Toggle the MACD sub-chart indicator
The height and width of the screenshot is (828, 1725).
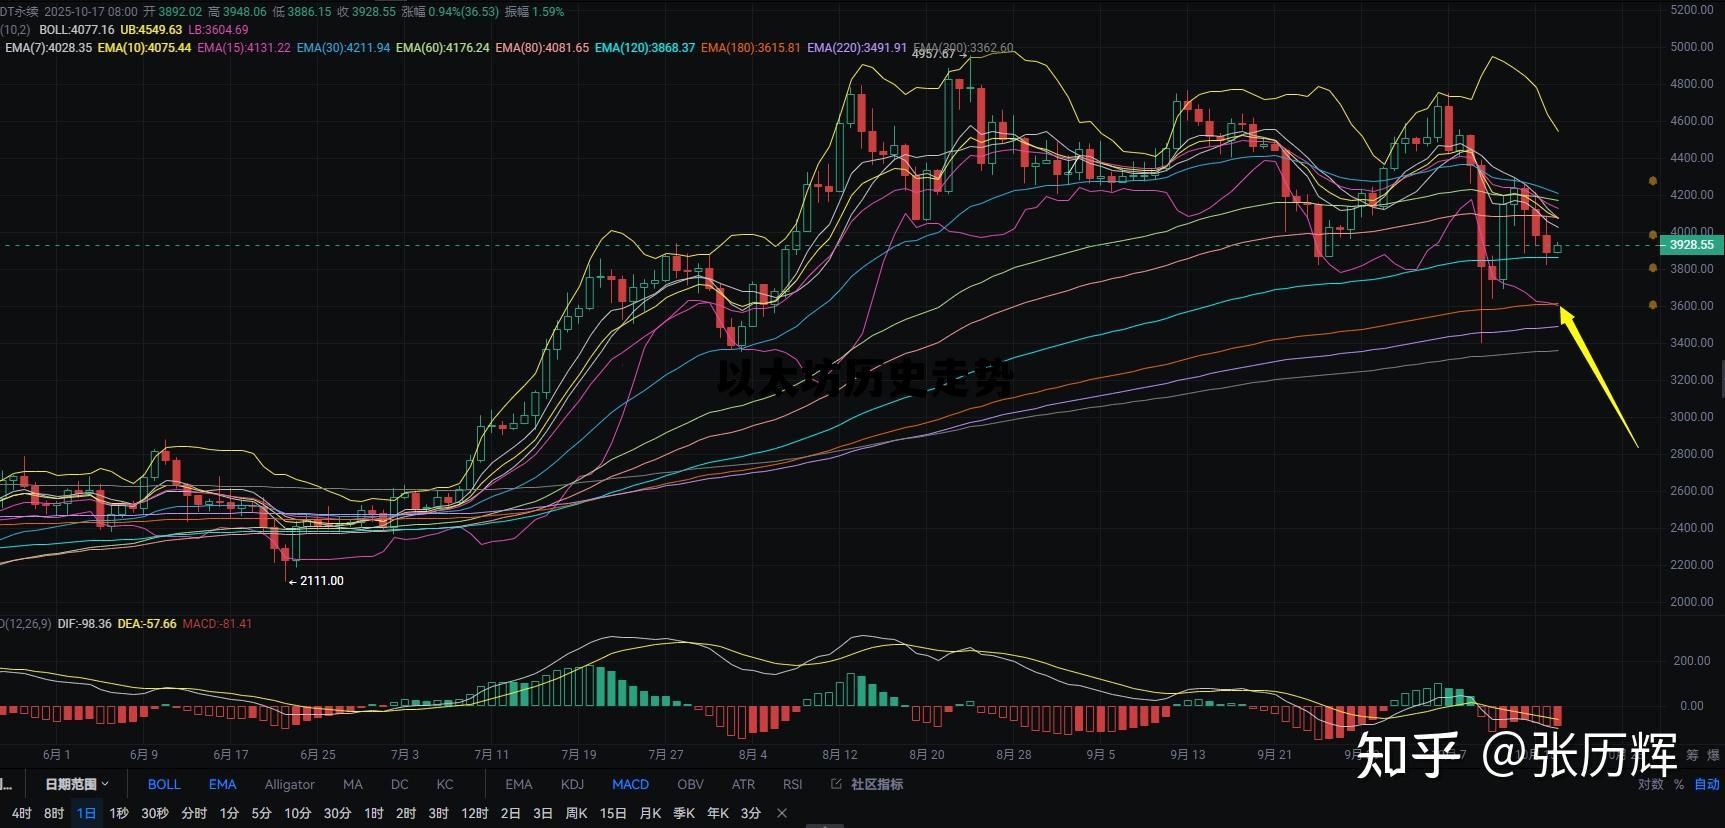[630, 784]
